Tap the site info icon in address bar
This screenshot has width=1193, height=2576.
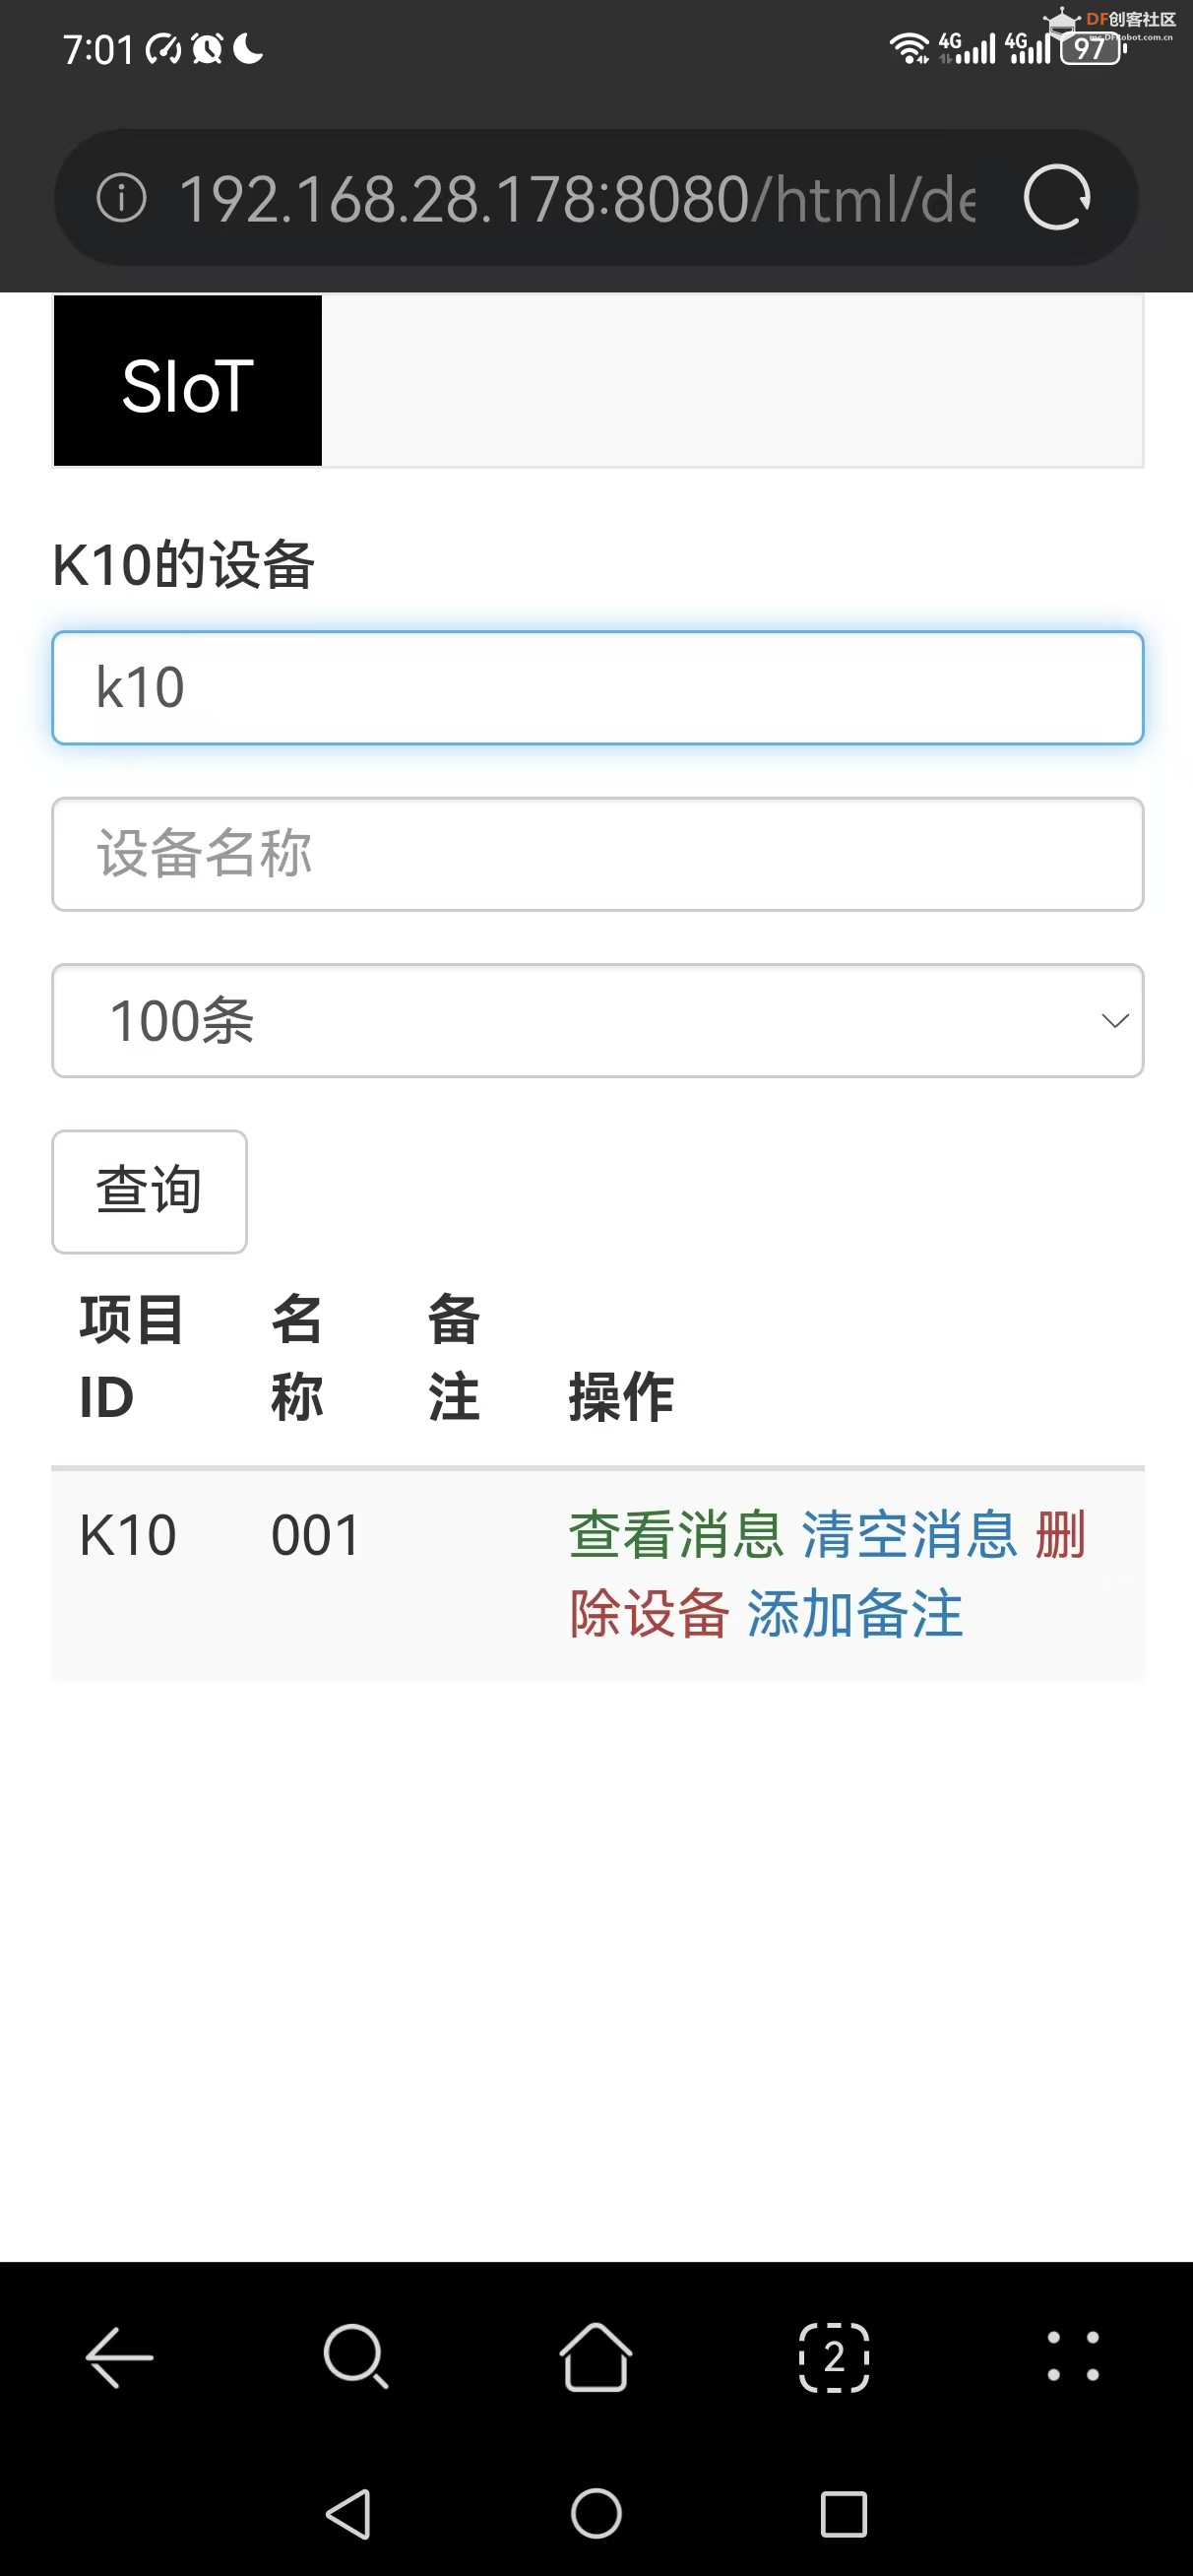pyautogui.click(x=121, y=198)
